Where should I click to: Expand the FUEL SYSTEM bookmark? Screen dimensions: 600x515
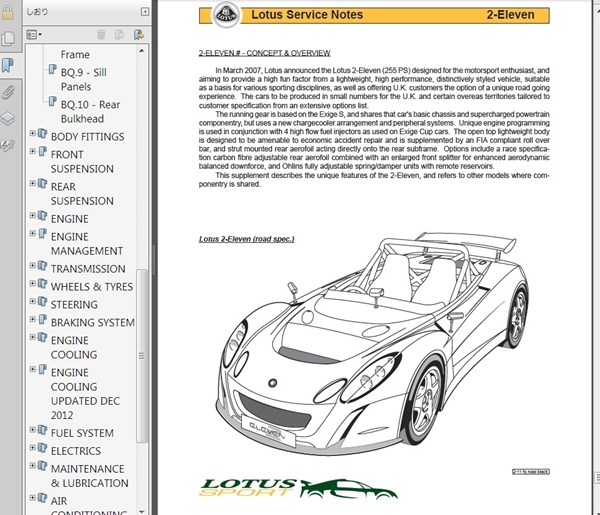(33, 430)
